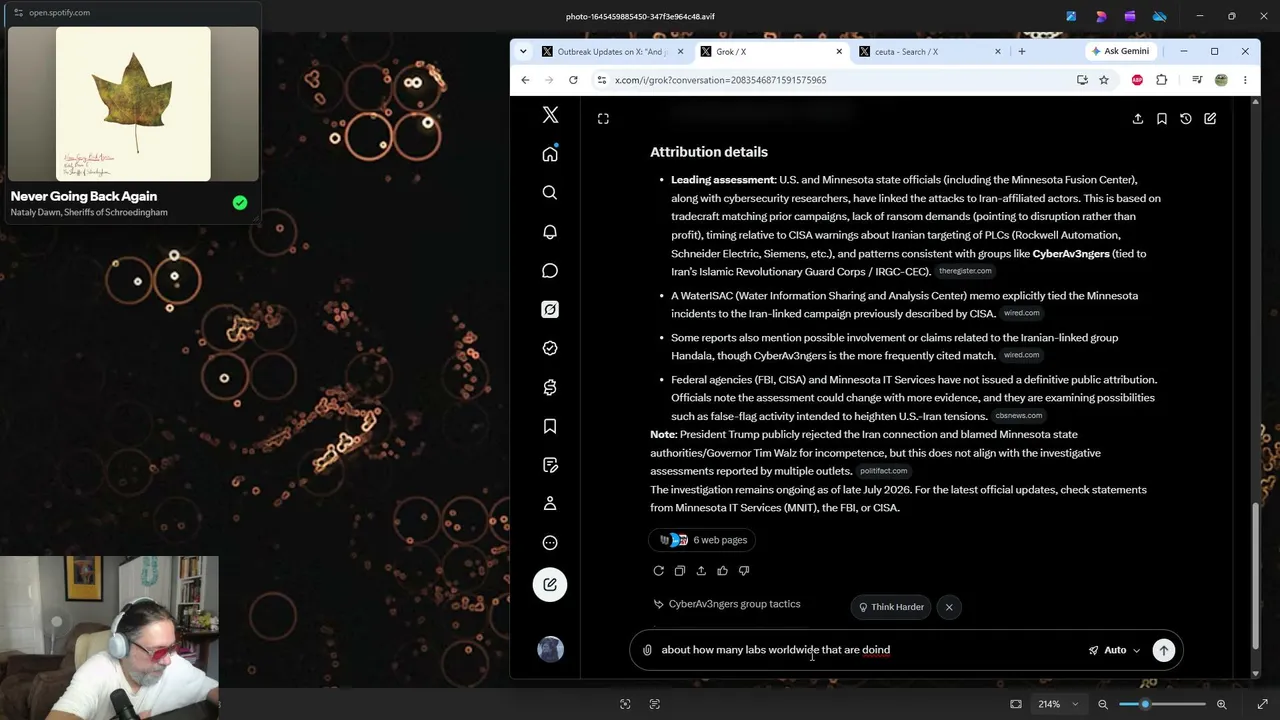This screenshot has height=720, width=1280.
Task: Switch to Outbreak Updates on X tab
Action: click(611, 52)
